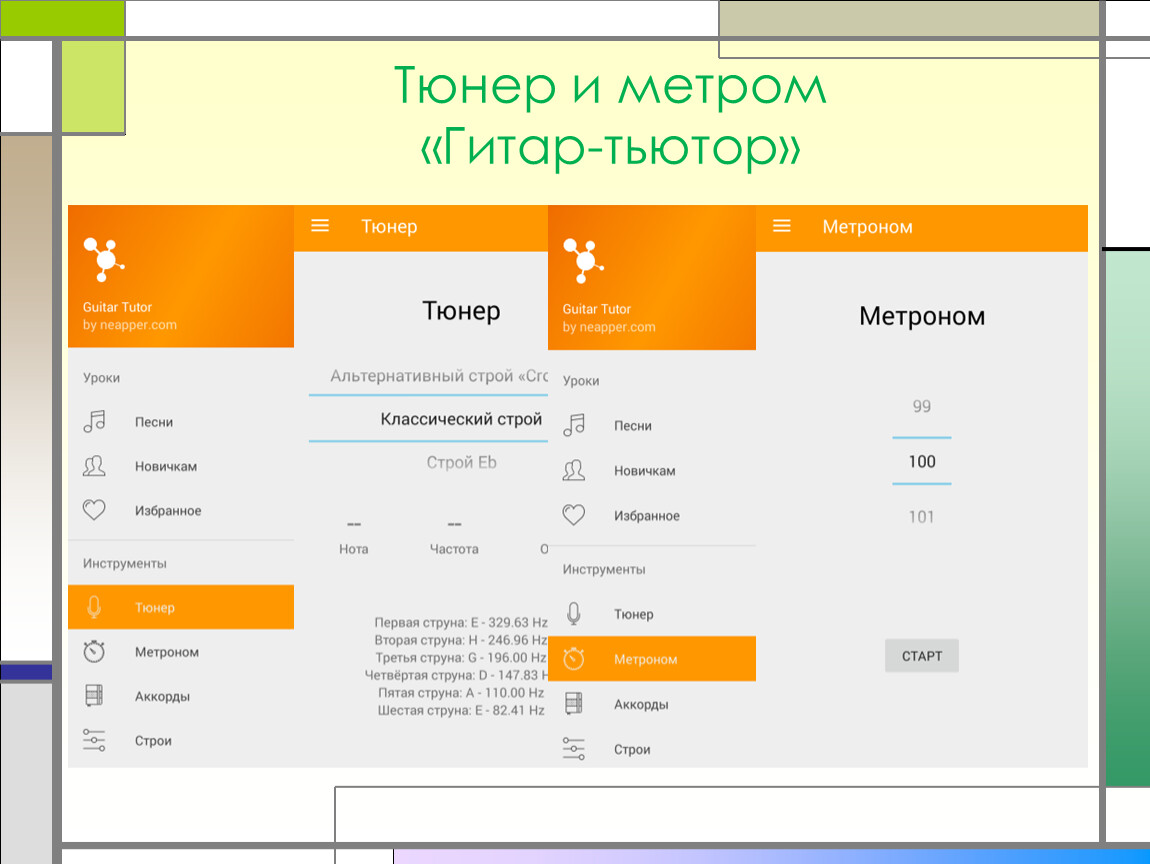Select tempo value 100 in picker
The image size is (1150, 864).
(921, 461)
